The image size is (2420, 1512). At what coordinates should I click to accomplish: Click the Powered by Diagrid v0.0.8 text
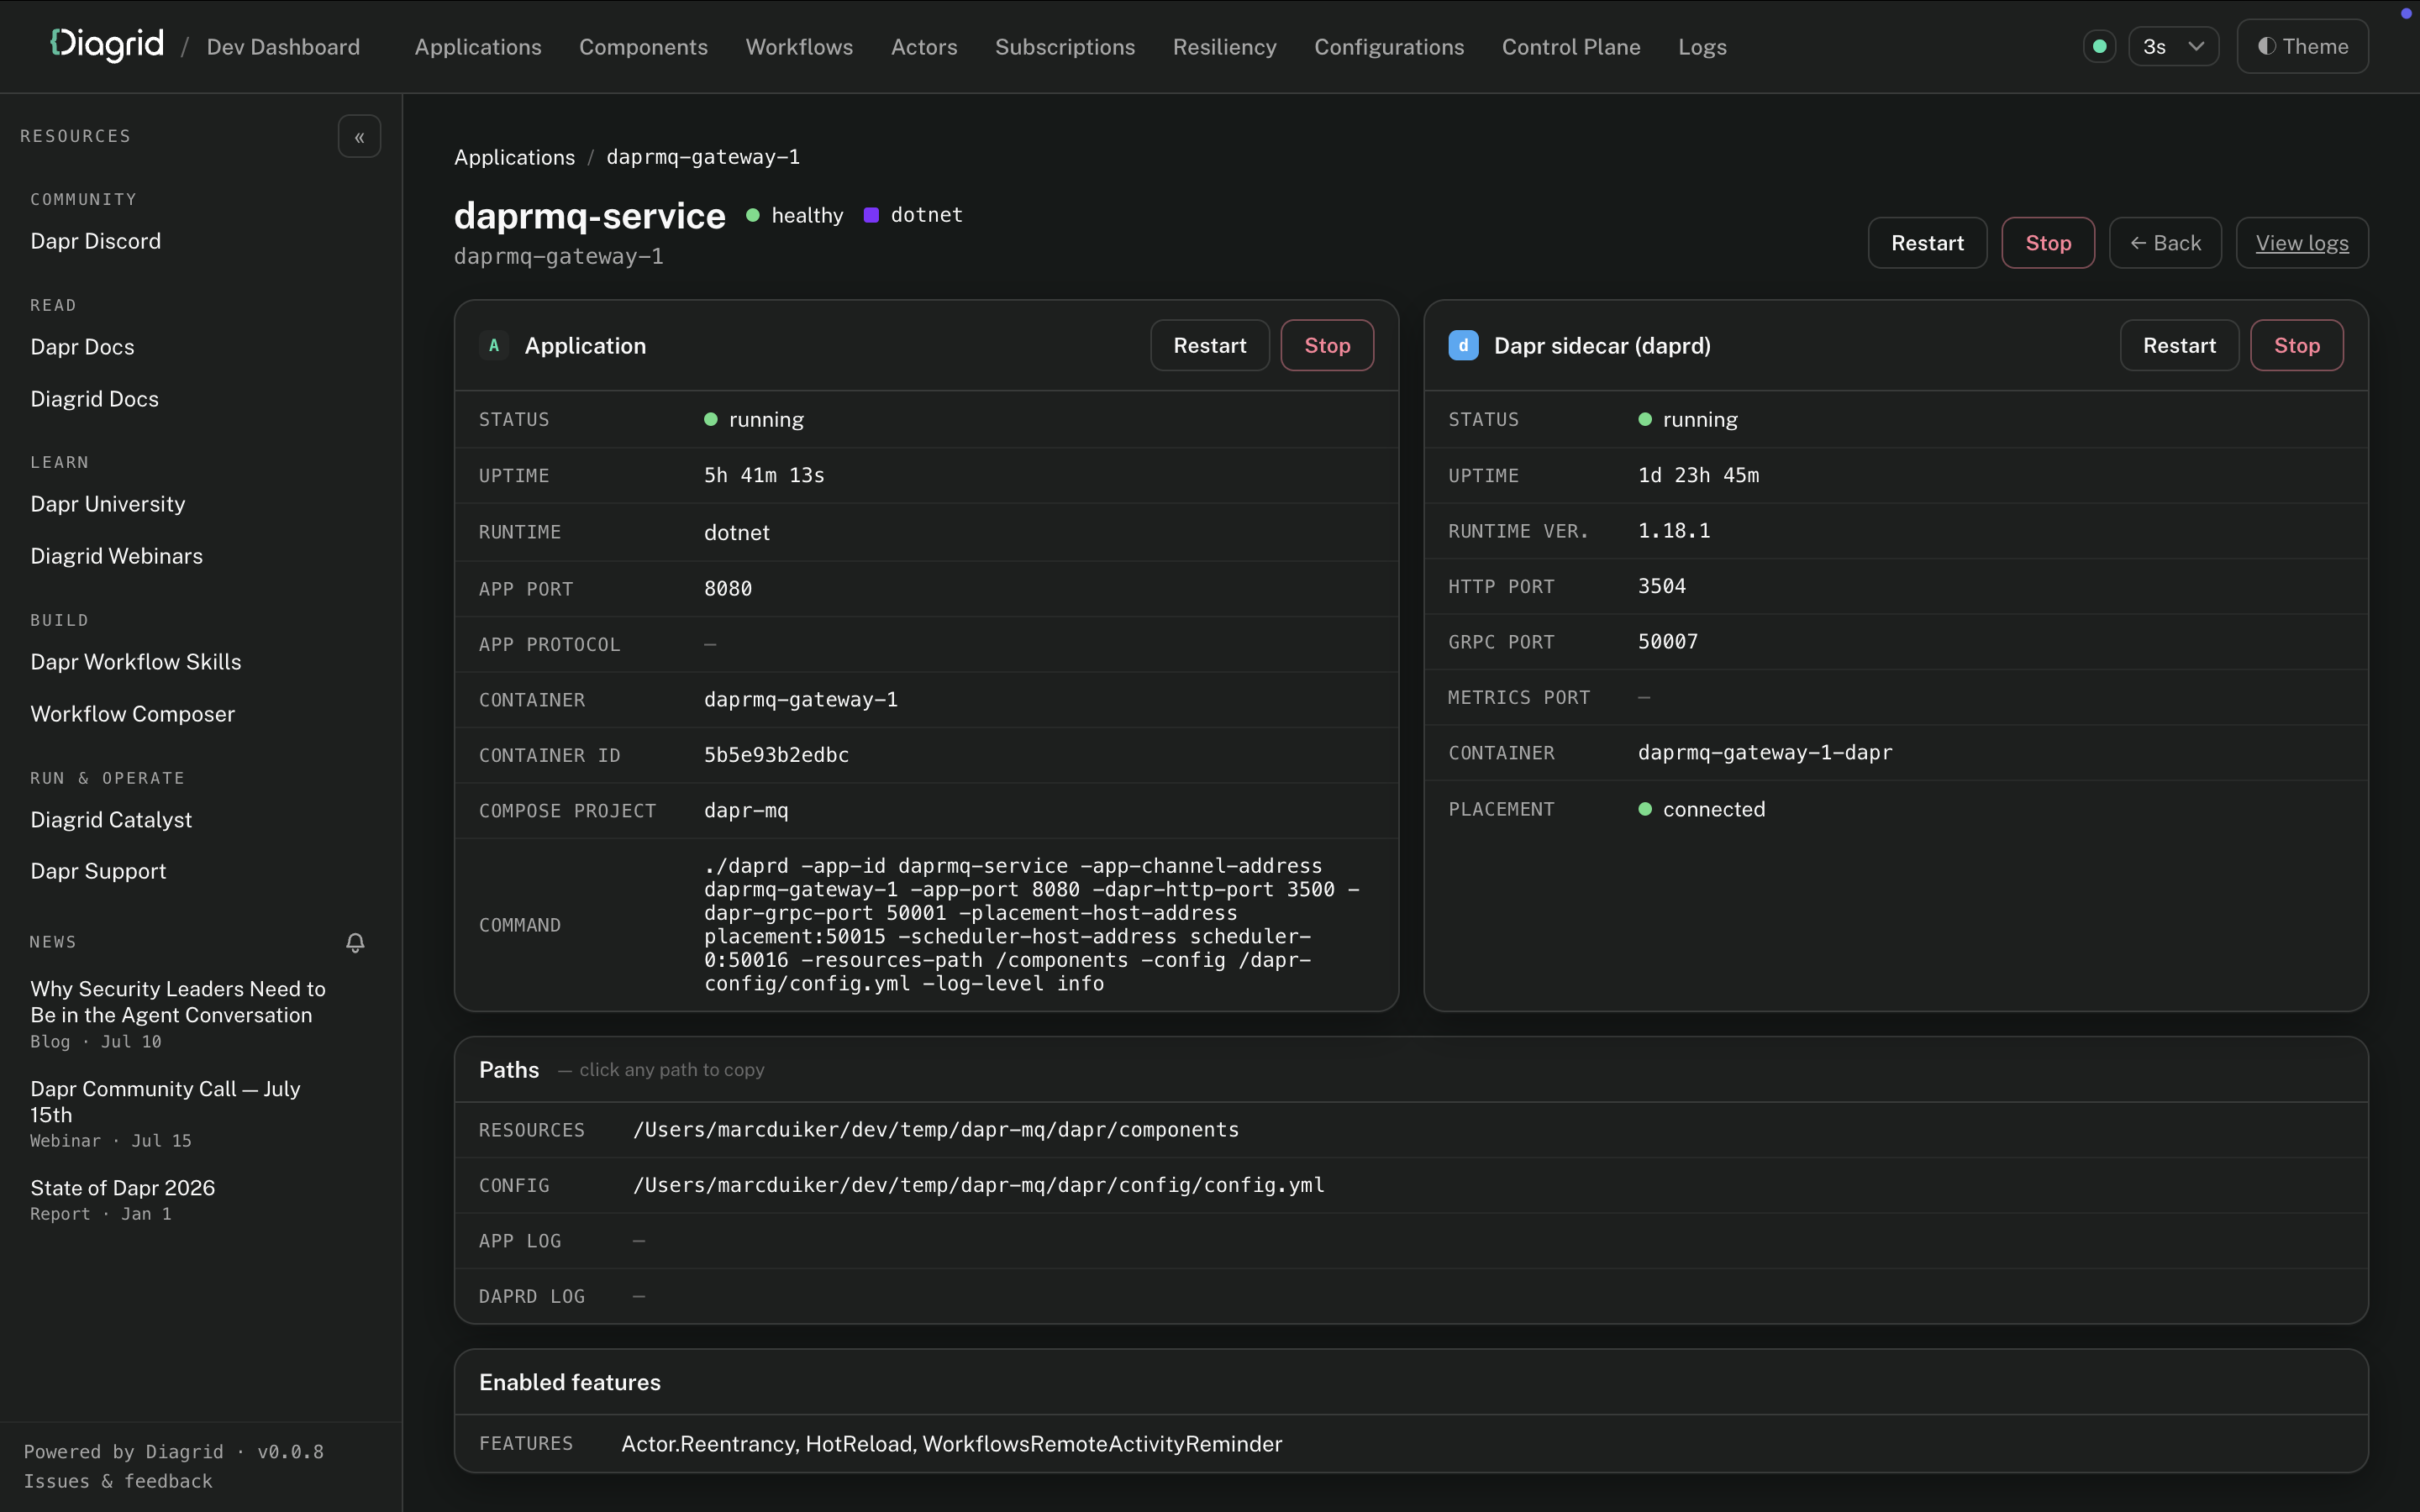[x=174, y=1451]
